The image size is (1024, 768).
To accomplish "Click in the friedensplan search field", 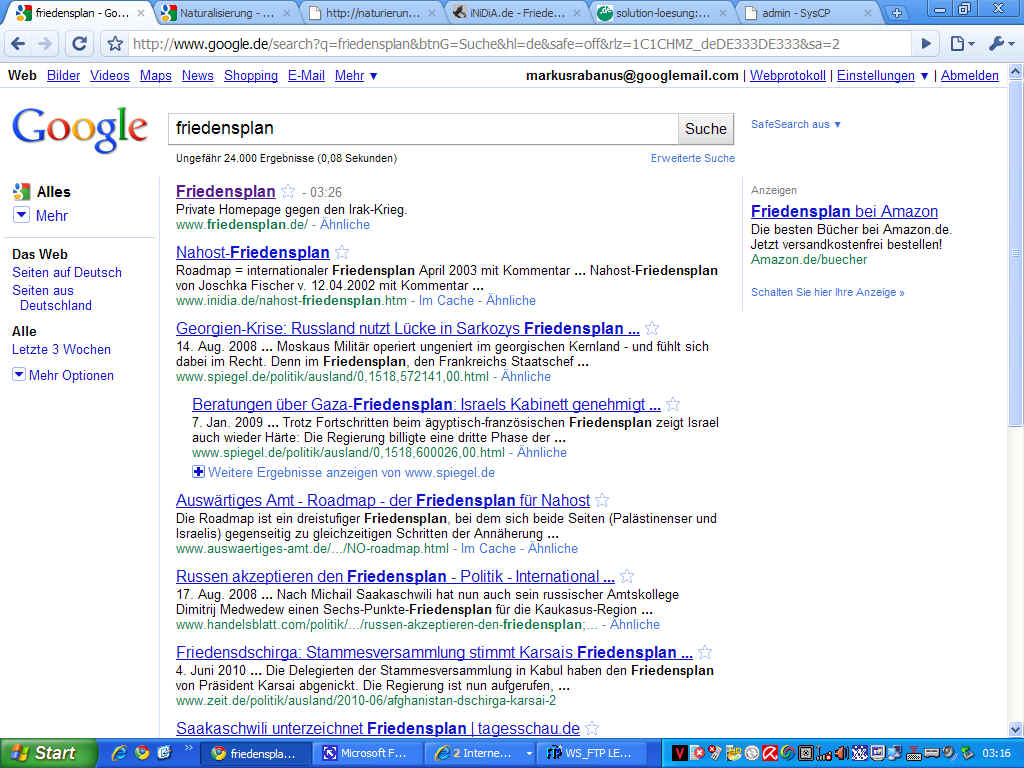I will coord(423,129).
